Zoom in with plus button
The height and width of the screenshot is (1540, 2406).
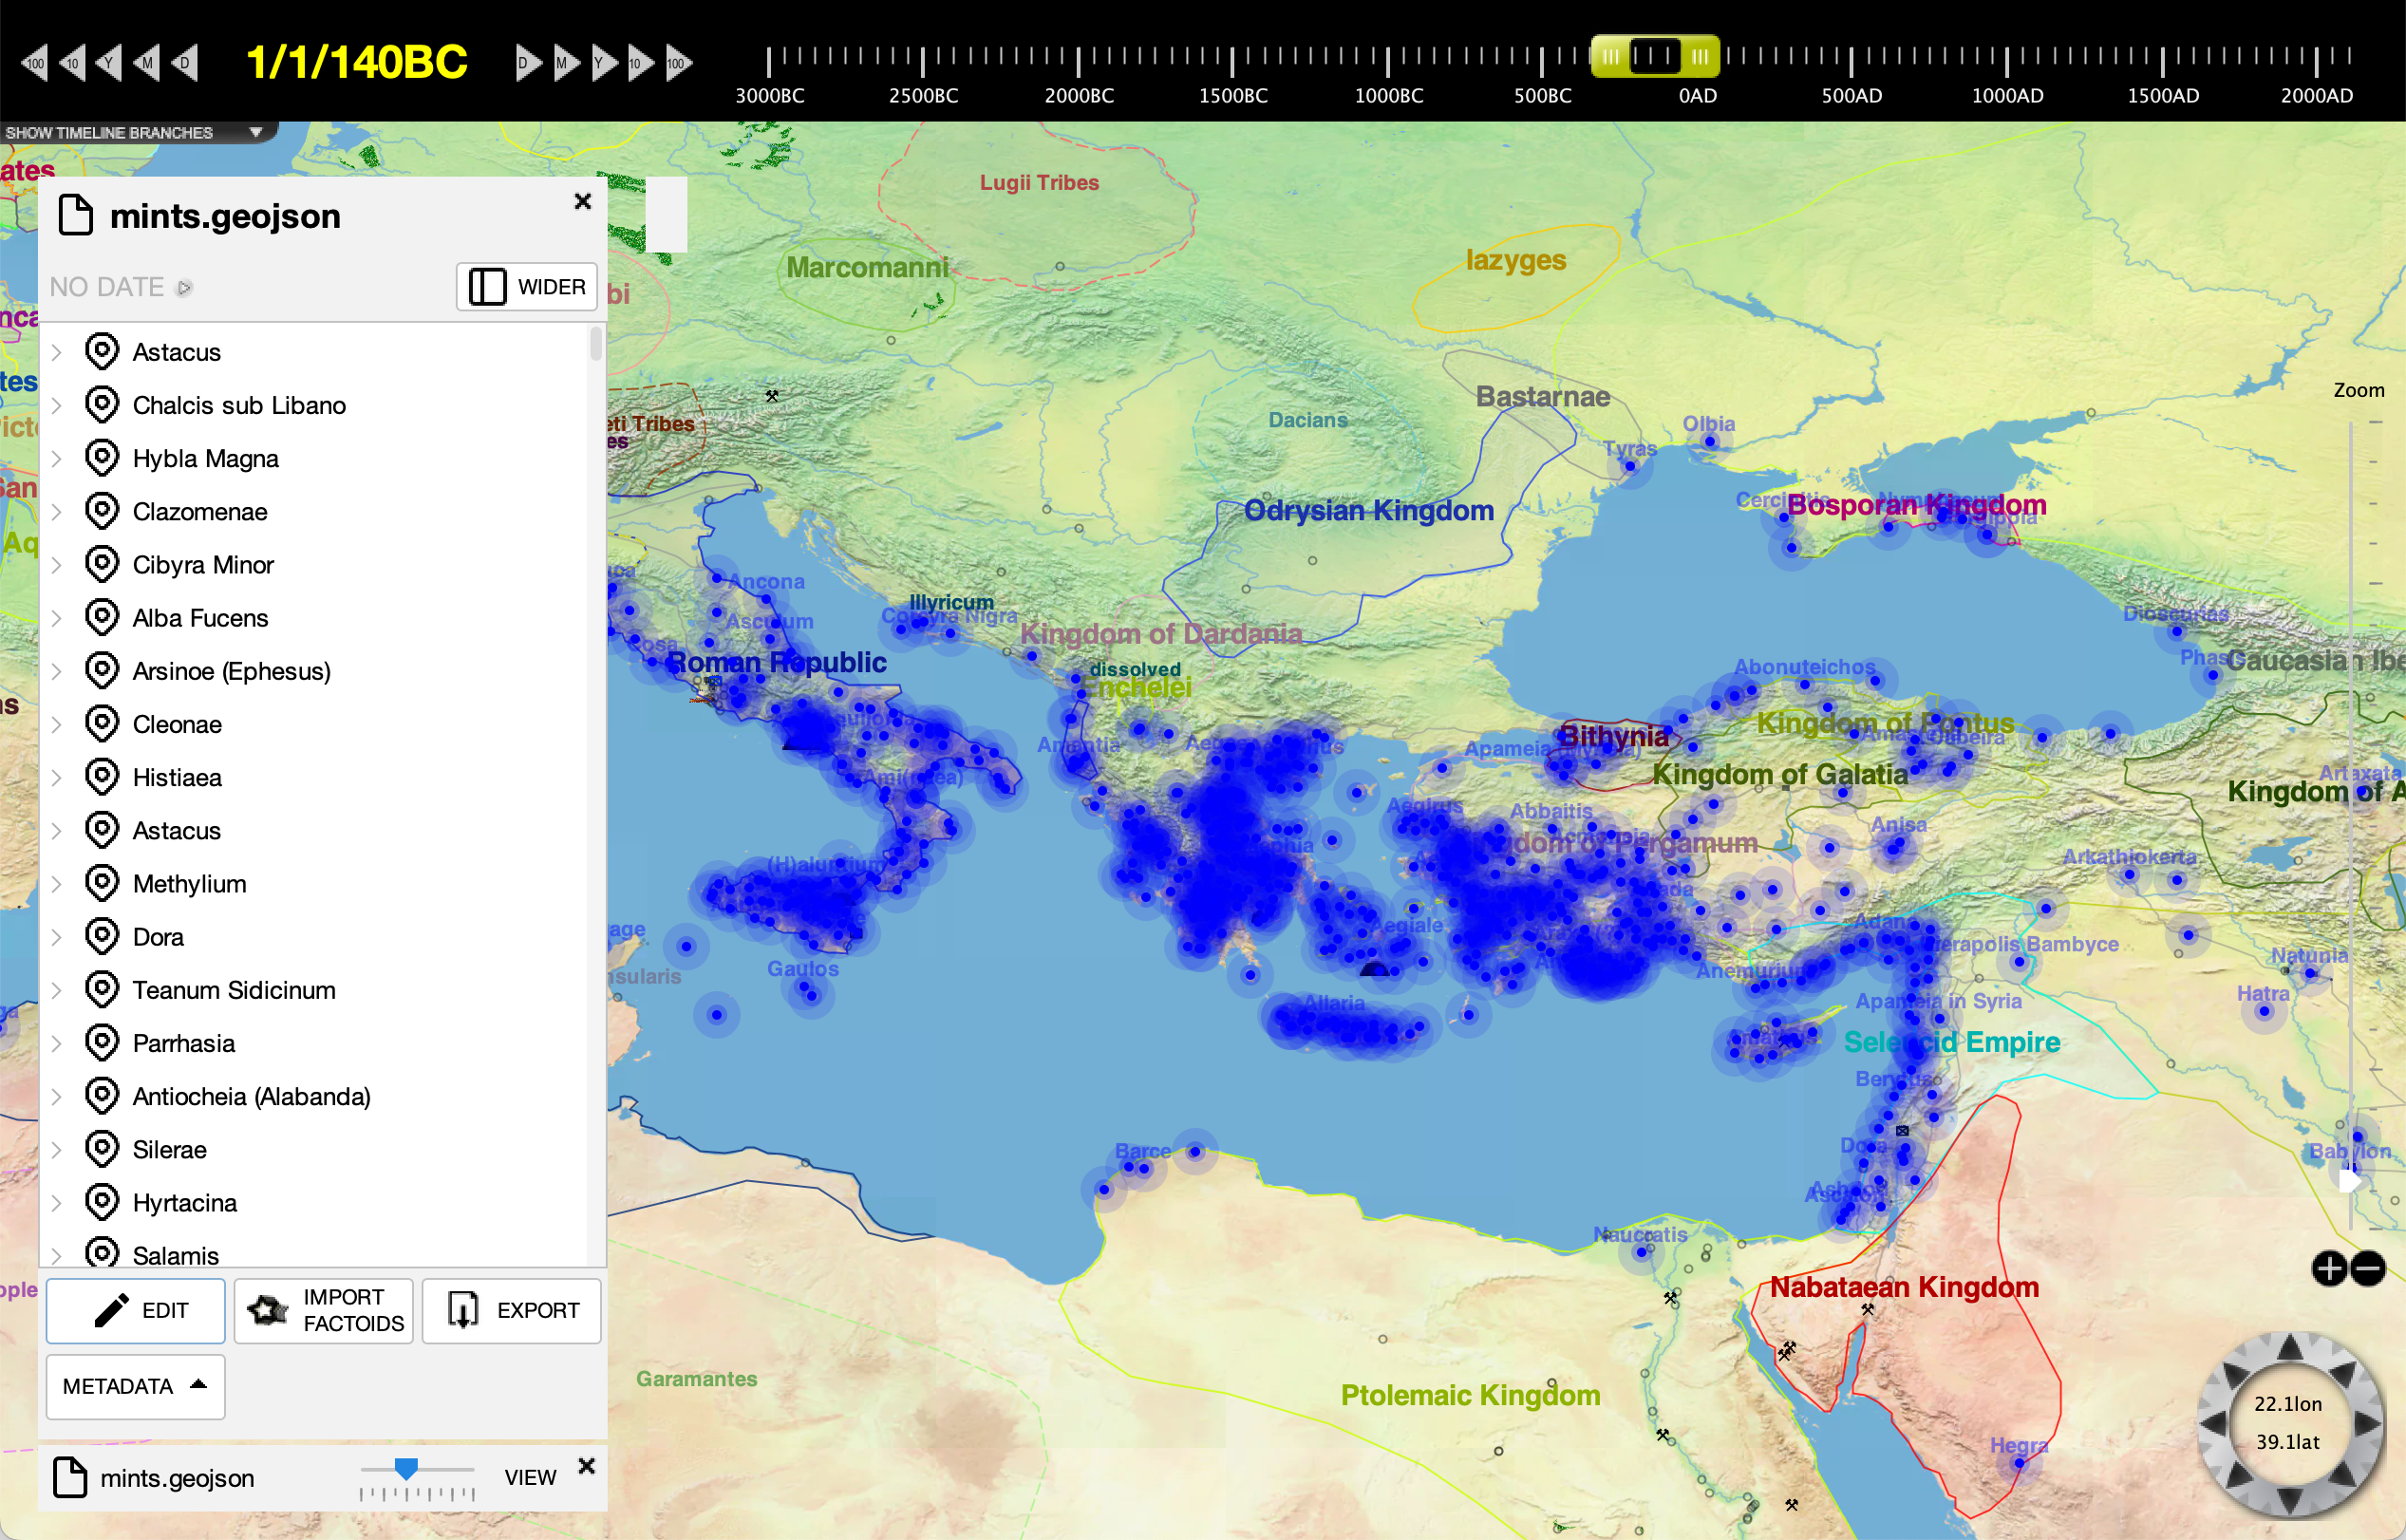tap(2329, 1268)
